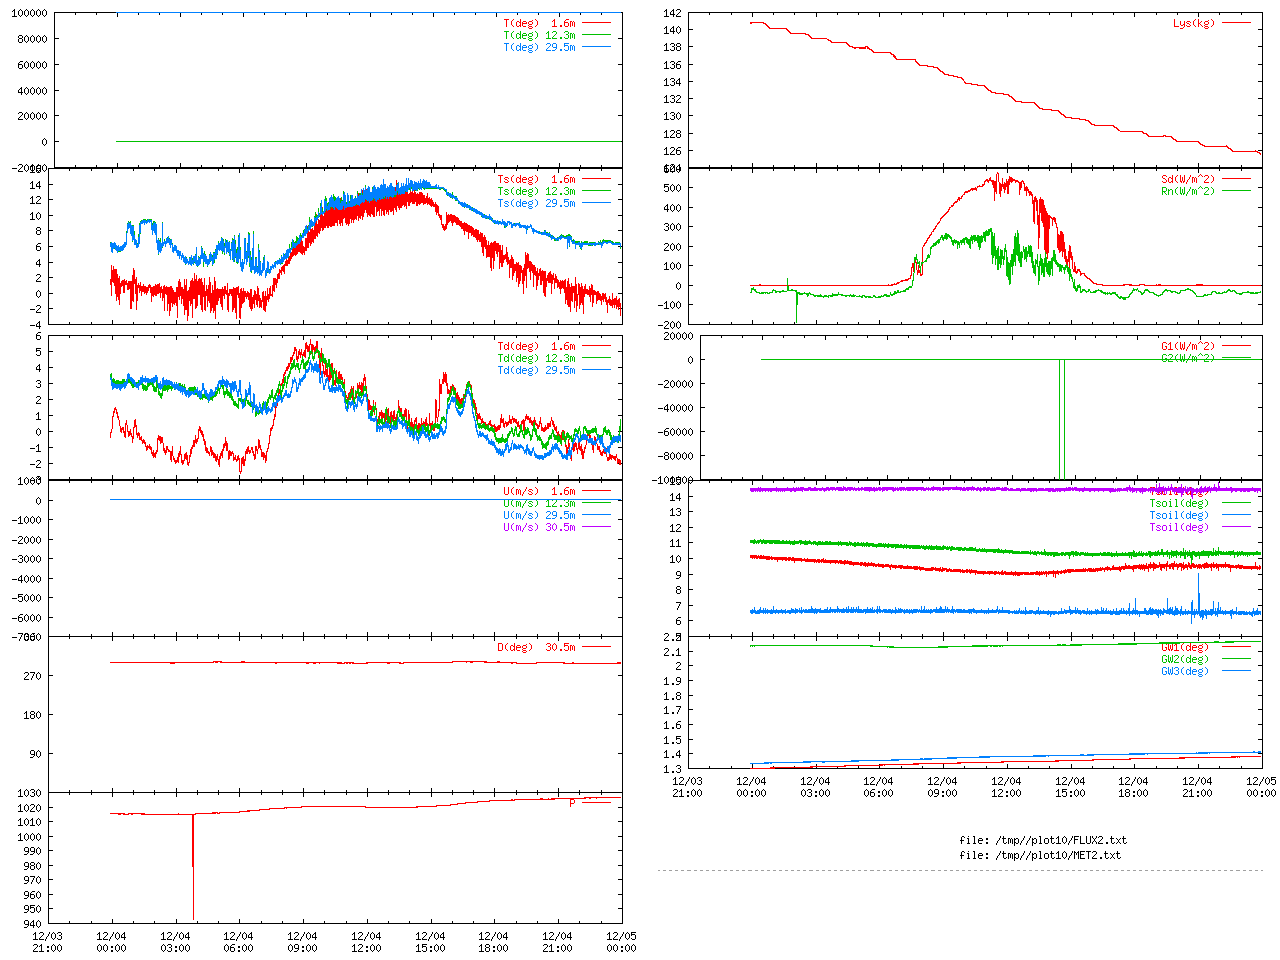The width and height of the screenshot is (1280, 960).
Task: Click the '1020' tick on the pressure plot
Action: click(x=29, y=808)
